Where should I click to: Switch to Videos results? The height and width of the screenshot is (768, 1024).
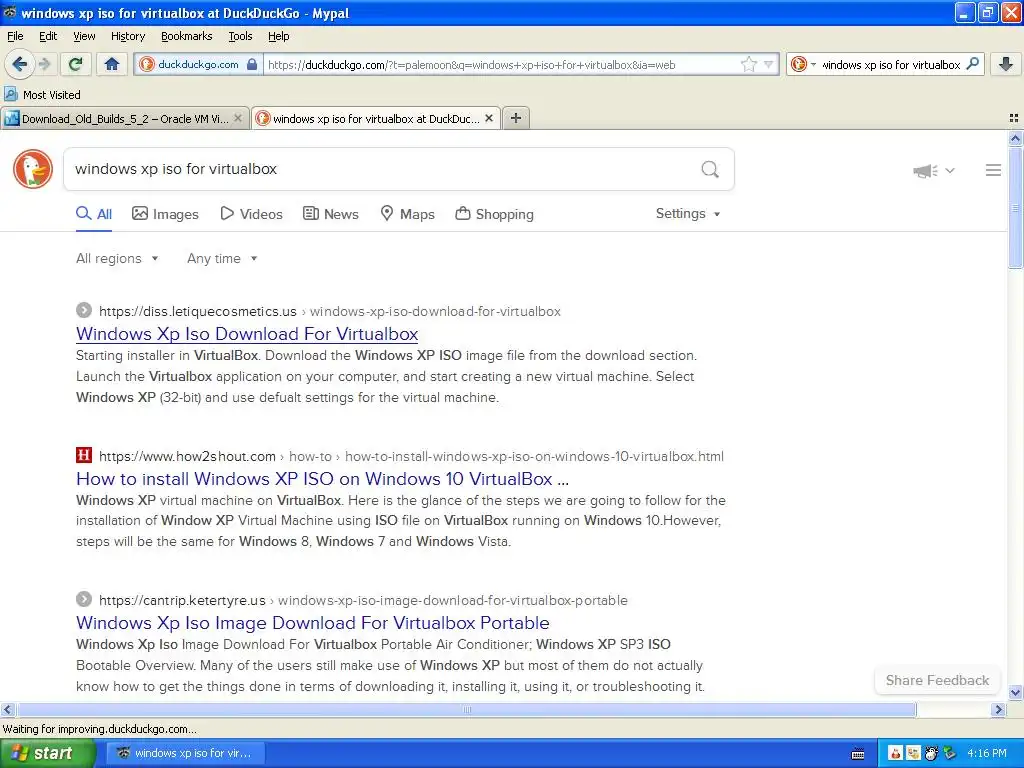(x=251, y=214)
